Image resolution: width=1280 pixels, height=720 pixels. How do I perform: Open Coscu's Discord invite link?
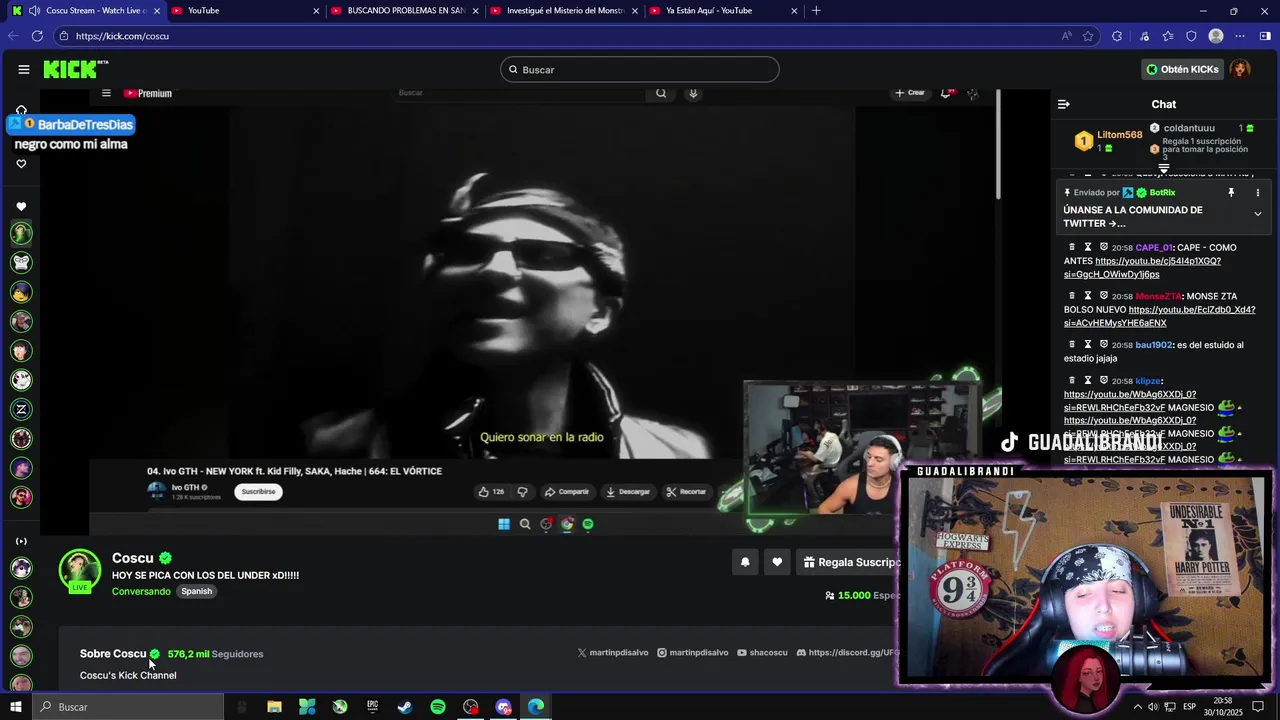tap(848, 653)
